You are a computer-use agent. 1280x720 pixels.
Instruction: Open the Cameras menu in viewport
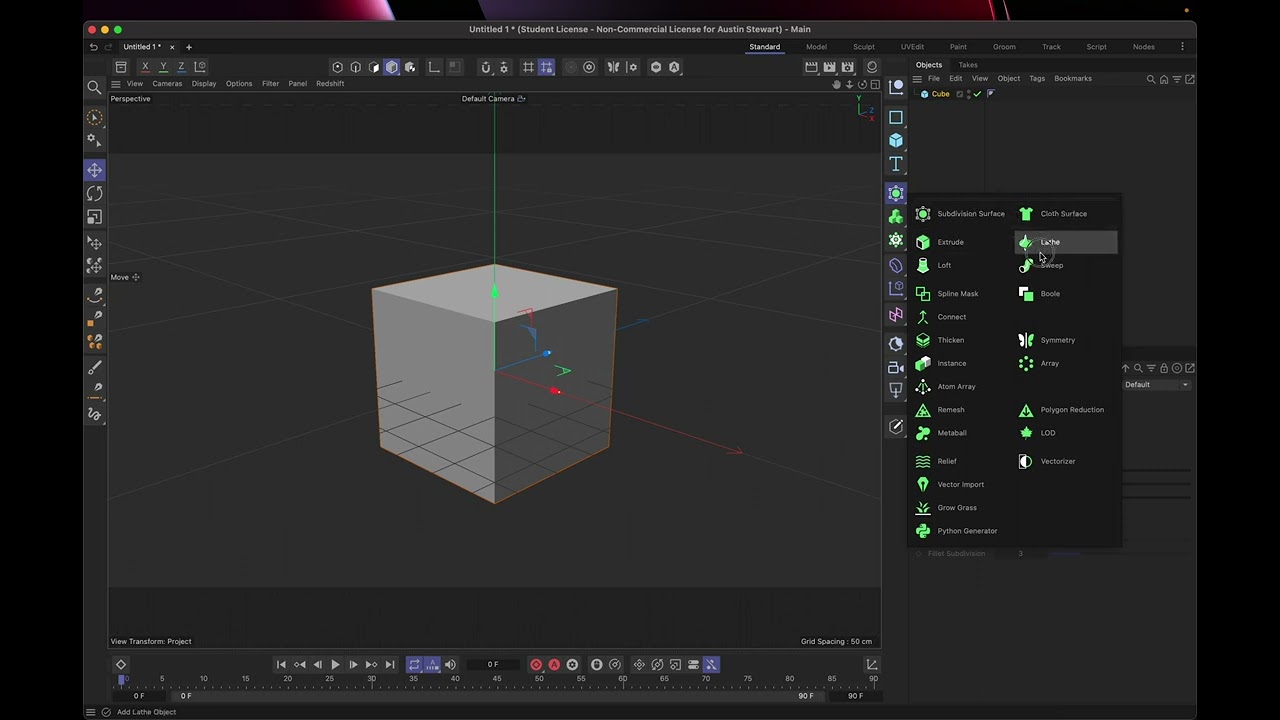point(167,84)
